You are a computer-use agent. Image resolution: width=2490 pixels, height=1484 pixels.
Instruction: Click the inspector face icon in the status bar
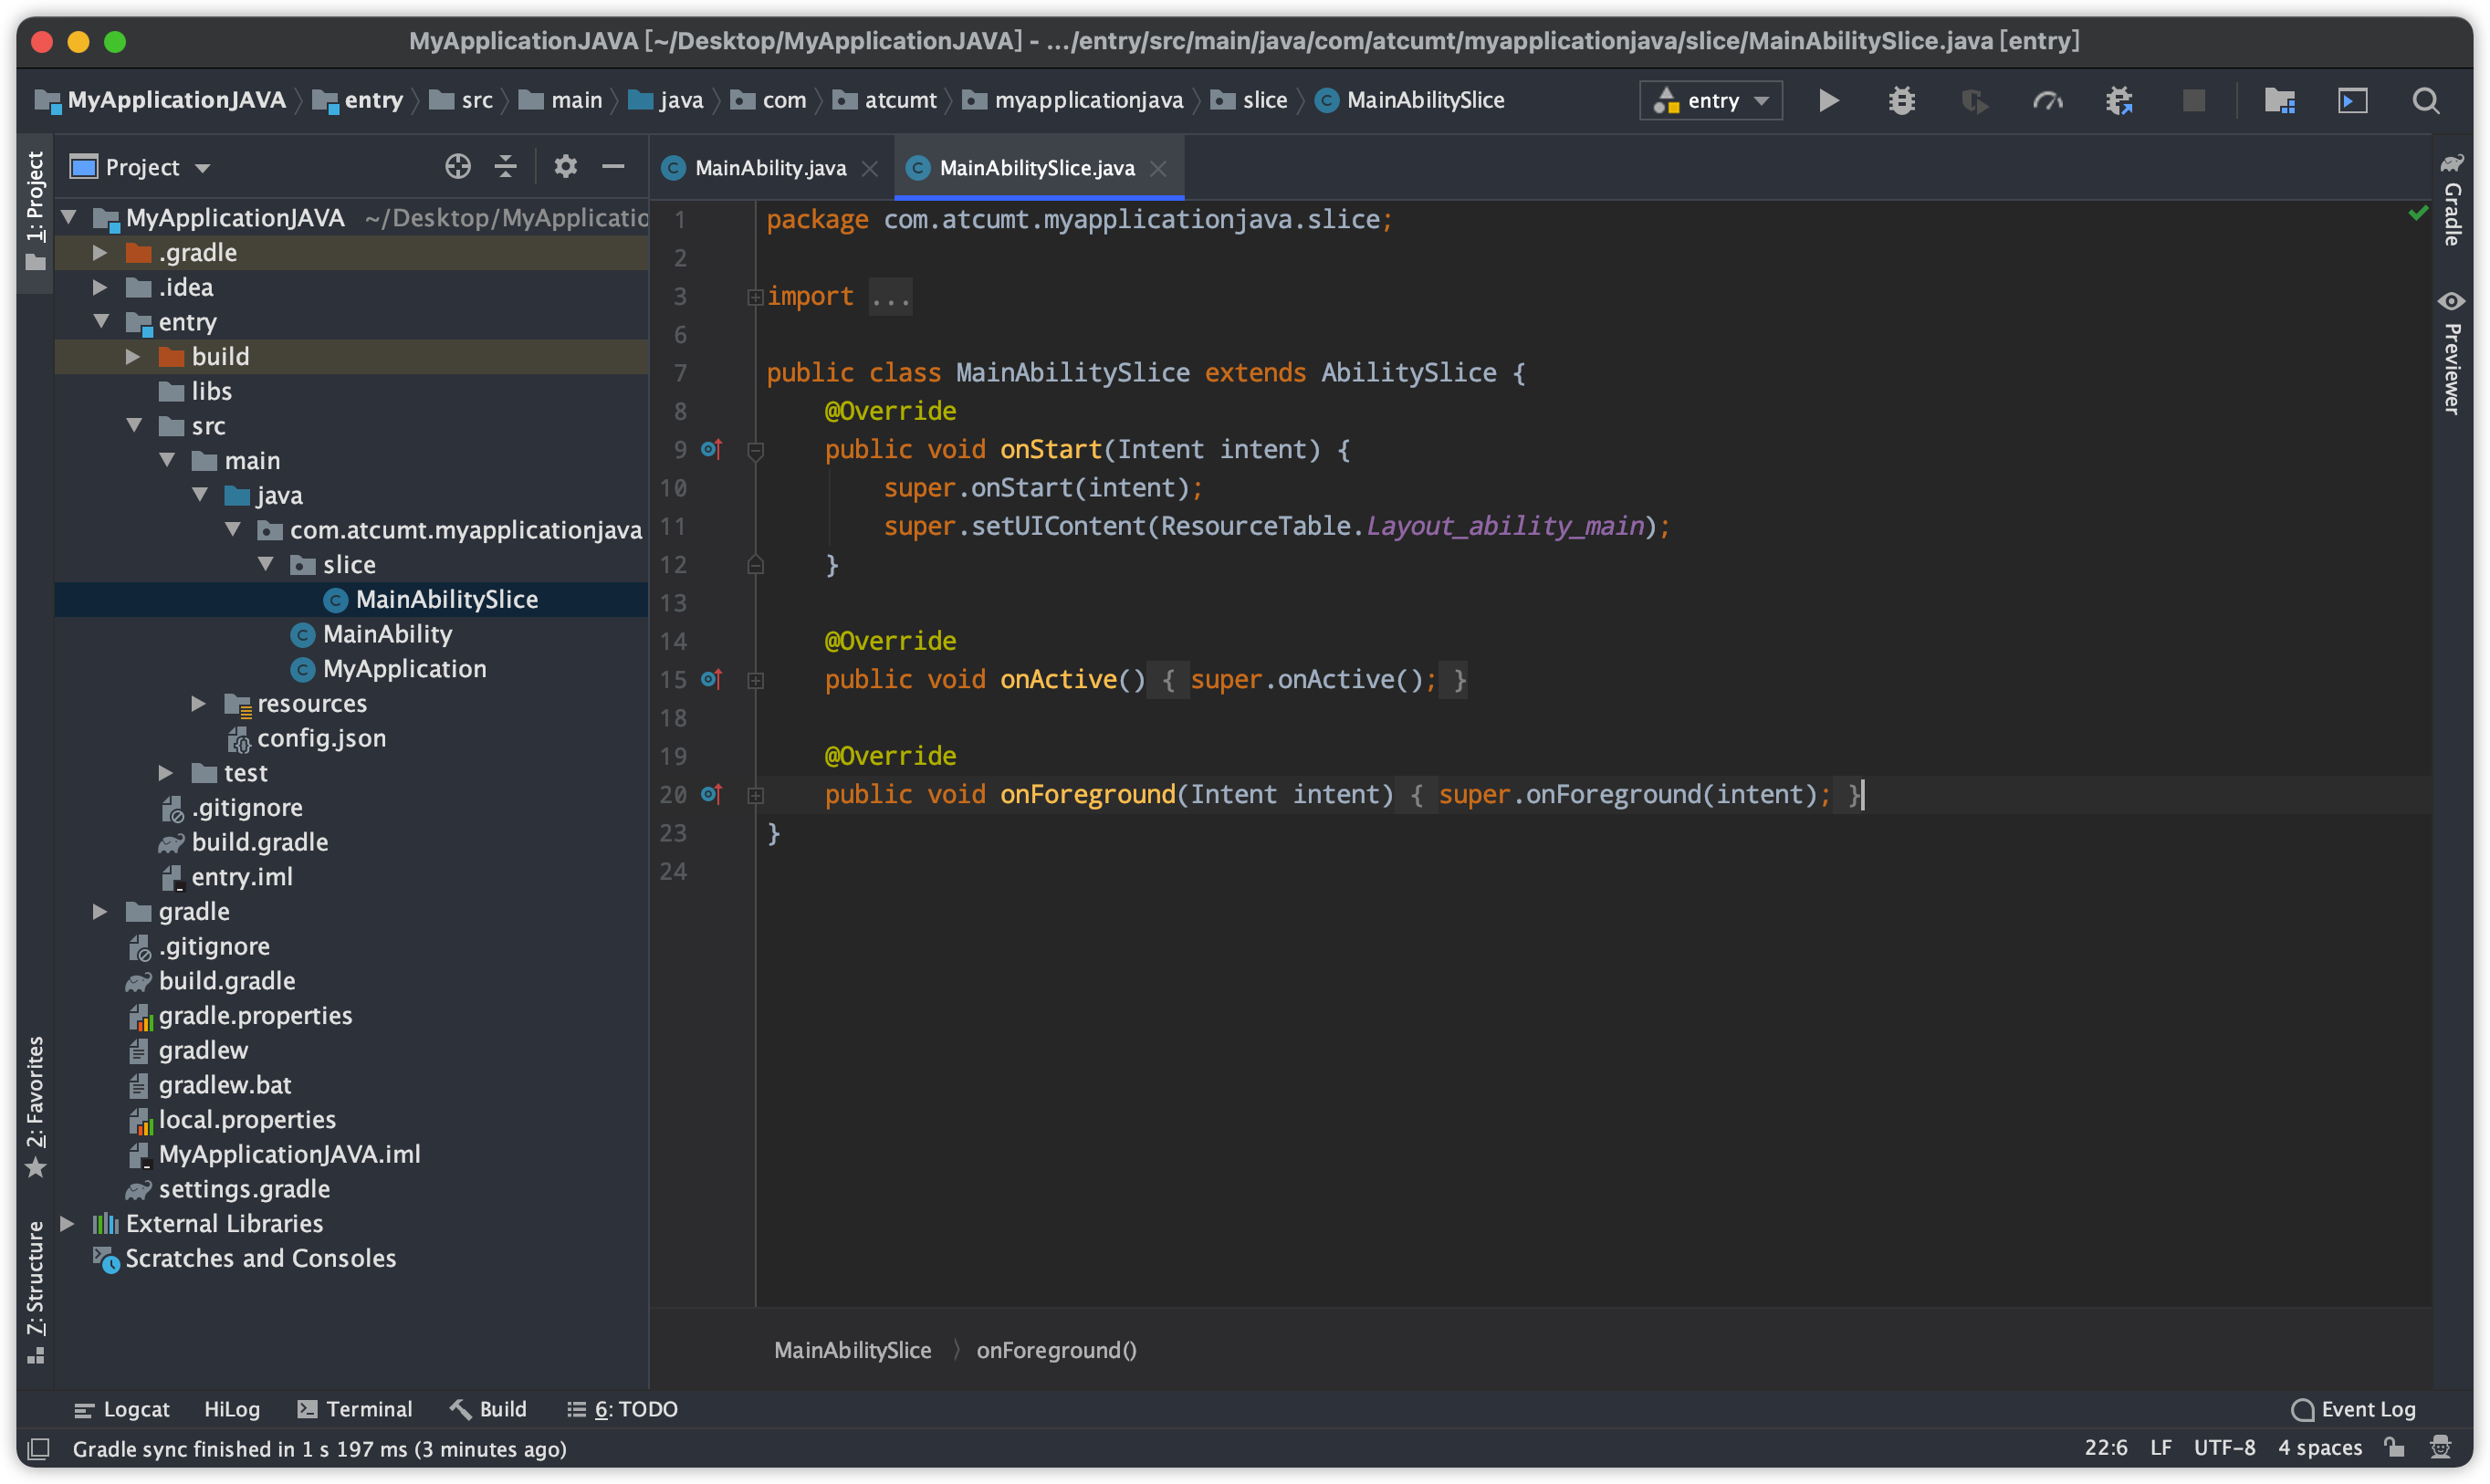point(2440,1447)
